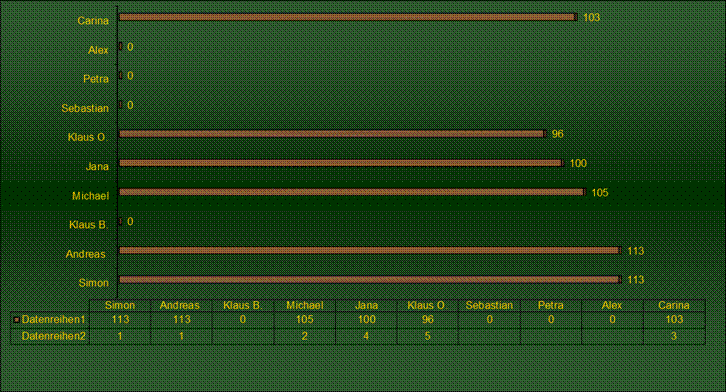Select Klaus O.'s bar showing 96
The image size is (726, 392).
click(x=332, y=134)
